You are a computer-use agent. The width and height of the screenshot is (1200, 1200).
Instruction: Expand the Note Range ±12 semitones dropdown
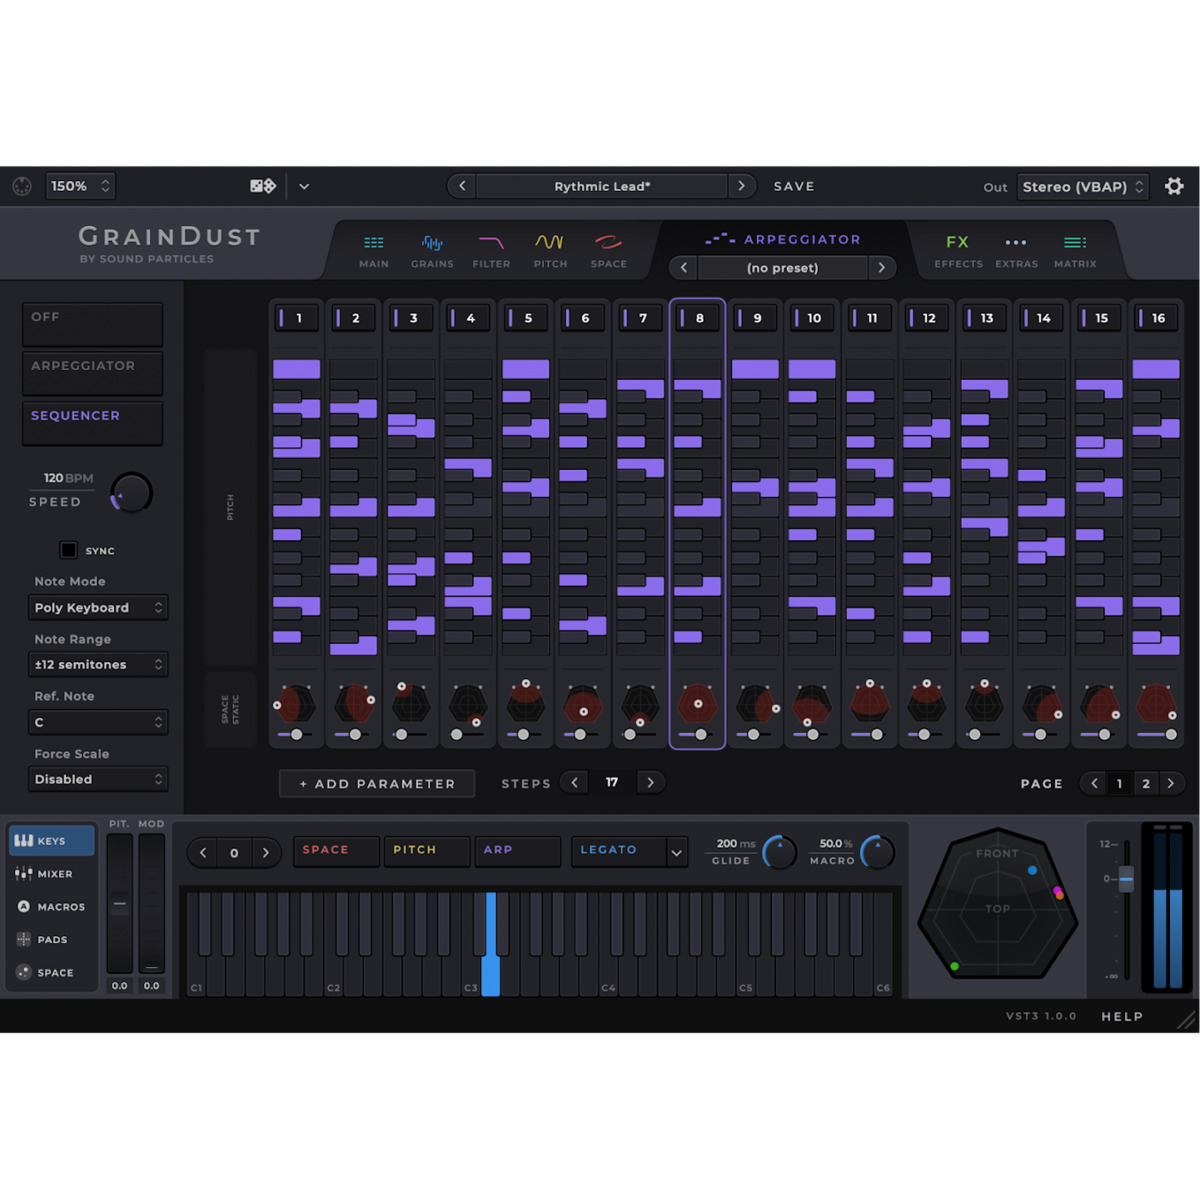pos(98,665)
